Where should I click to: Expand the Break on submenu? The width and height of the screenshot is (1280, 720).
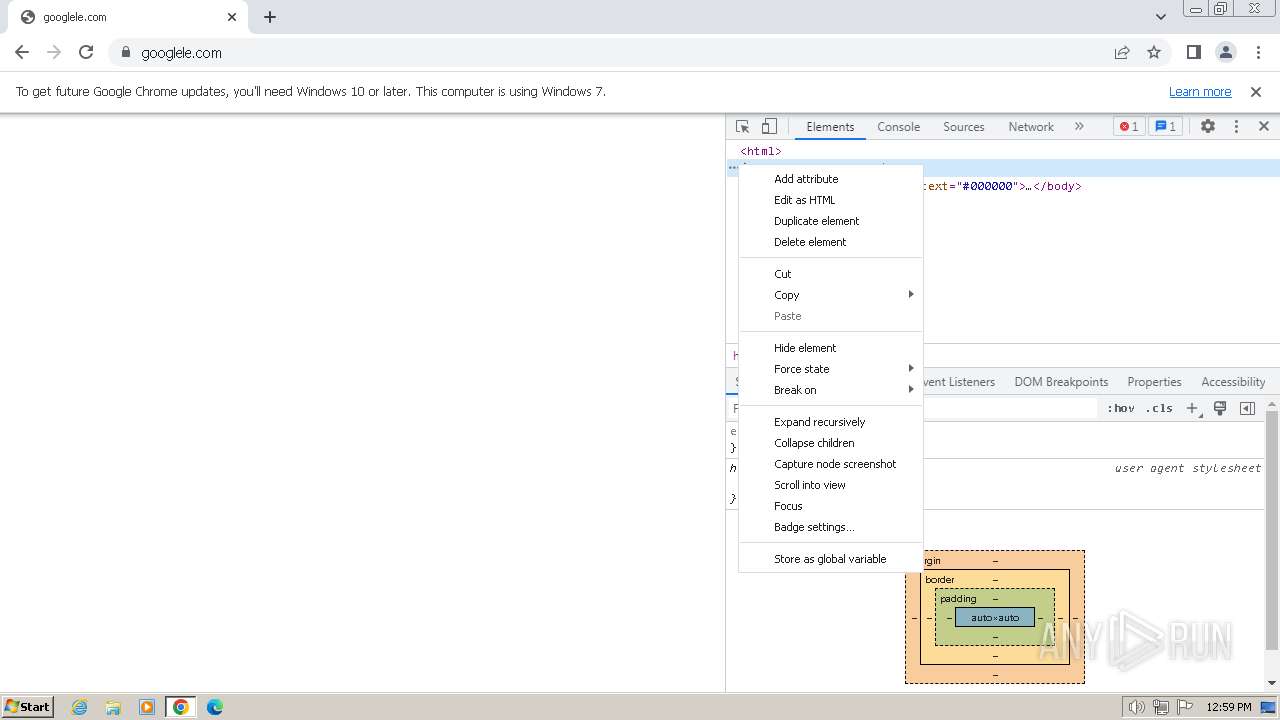click(x=830, y=390)
